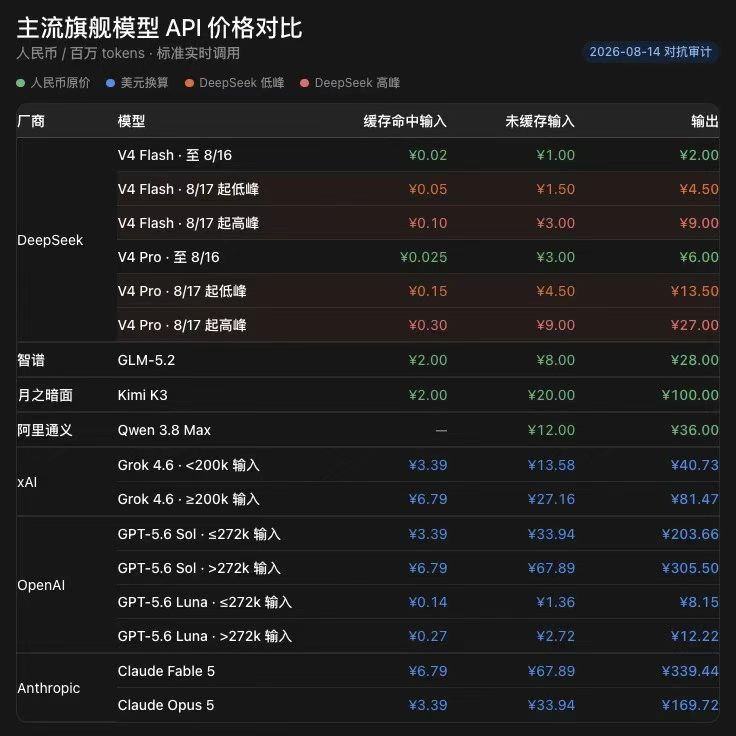Select model name V4 Flash · 8/17 起低峰

point(188,189)
